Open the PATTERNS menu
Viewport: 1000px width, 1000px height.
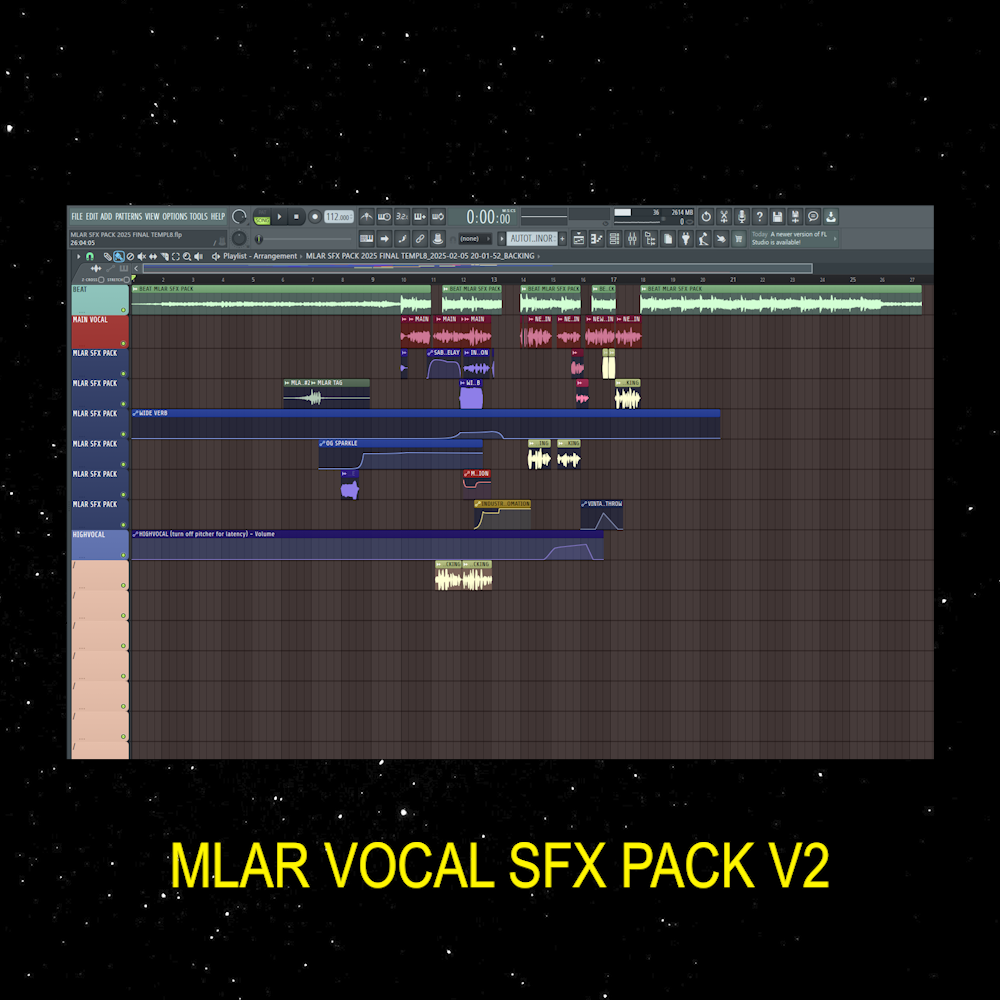point(129,217)
